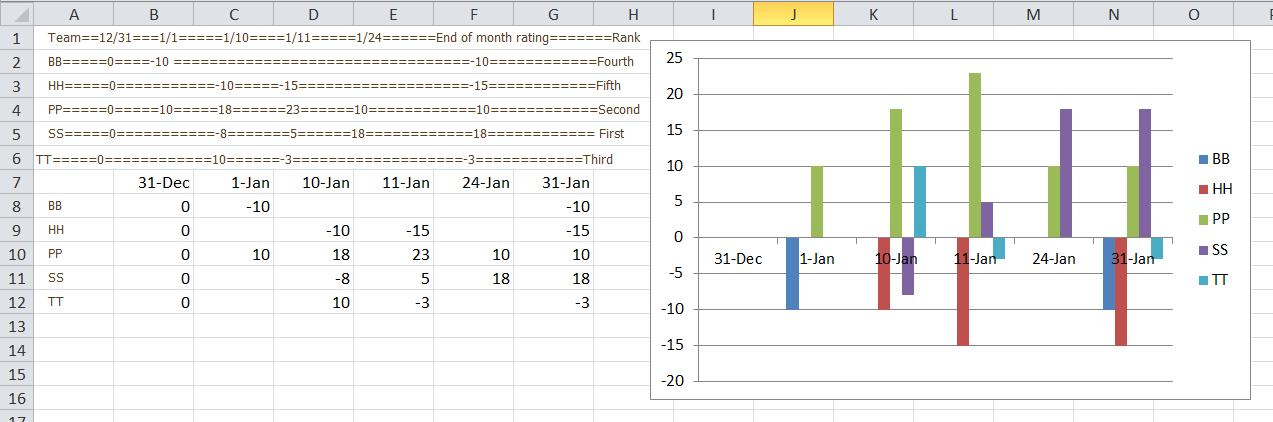Select cell with 31-Dec date header
This screenshot has height=422, width=1273.
point(153,182)
